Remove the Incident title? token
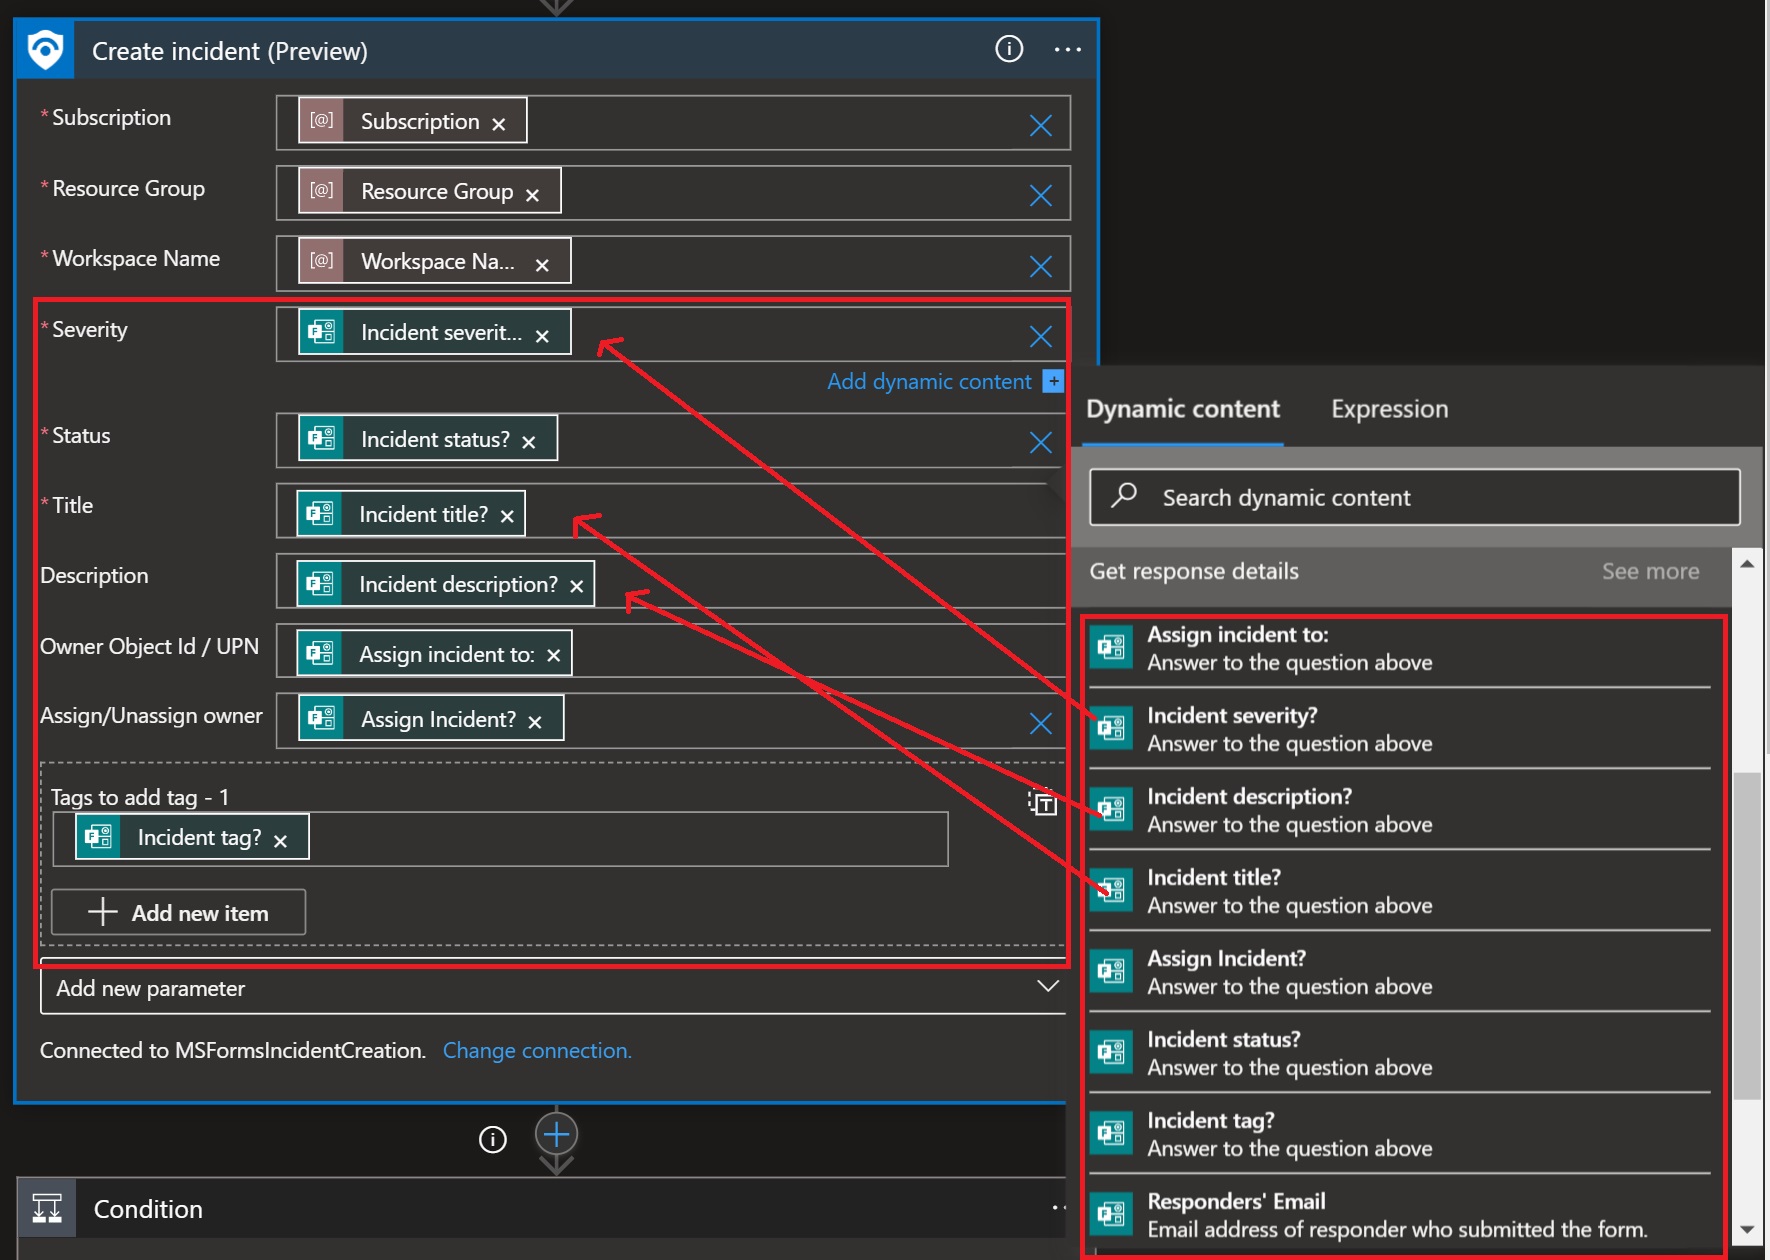1770x1260 pixels. (x=507, y=516)
